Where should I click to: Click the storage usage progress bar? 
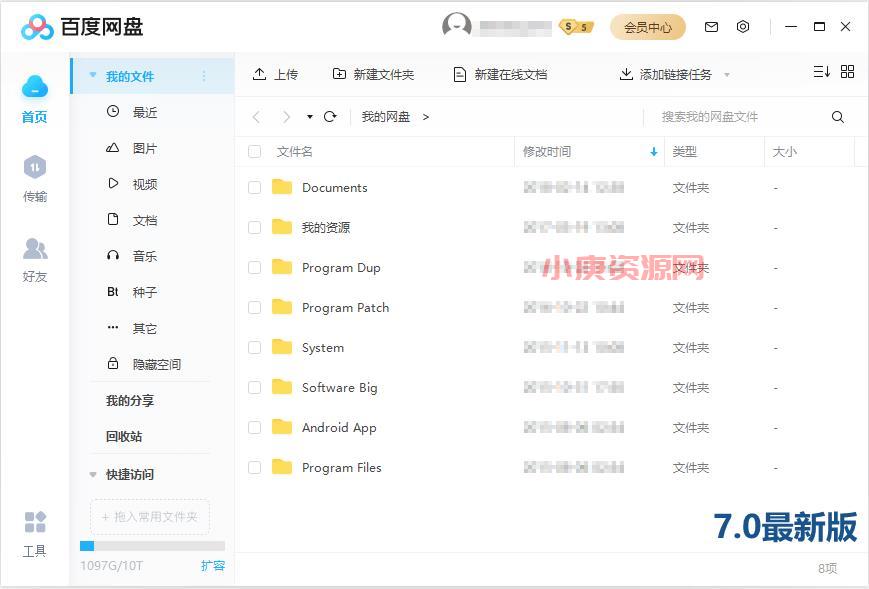[x=152, y=546]
